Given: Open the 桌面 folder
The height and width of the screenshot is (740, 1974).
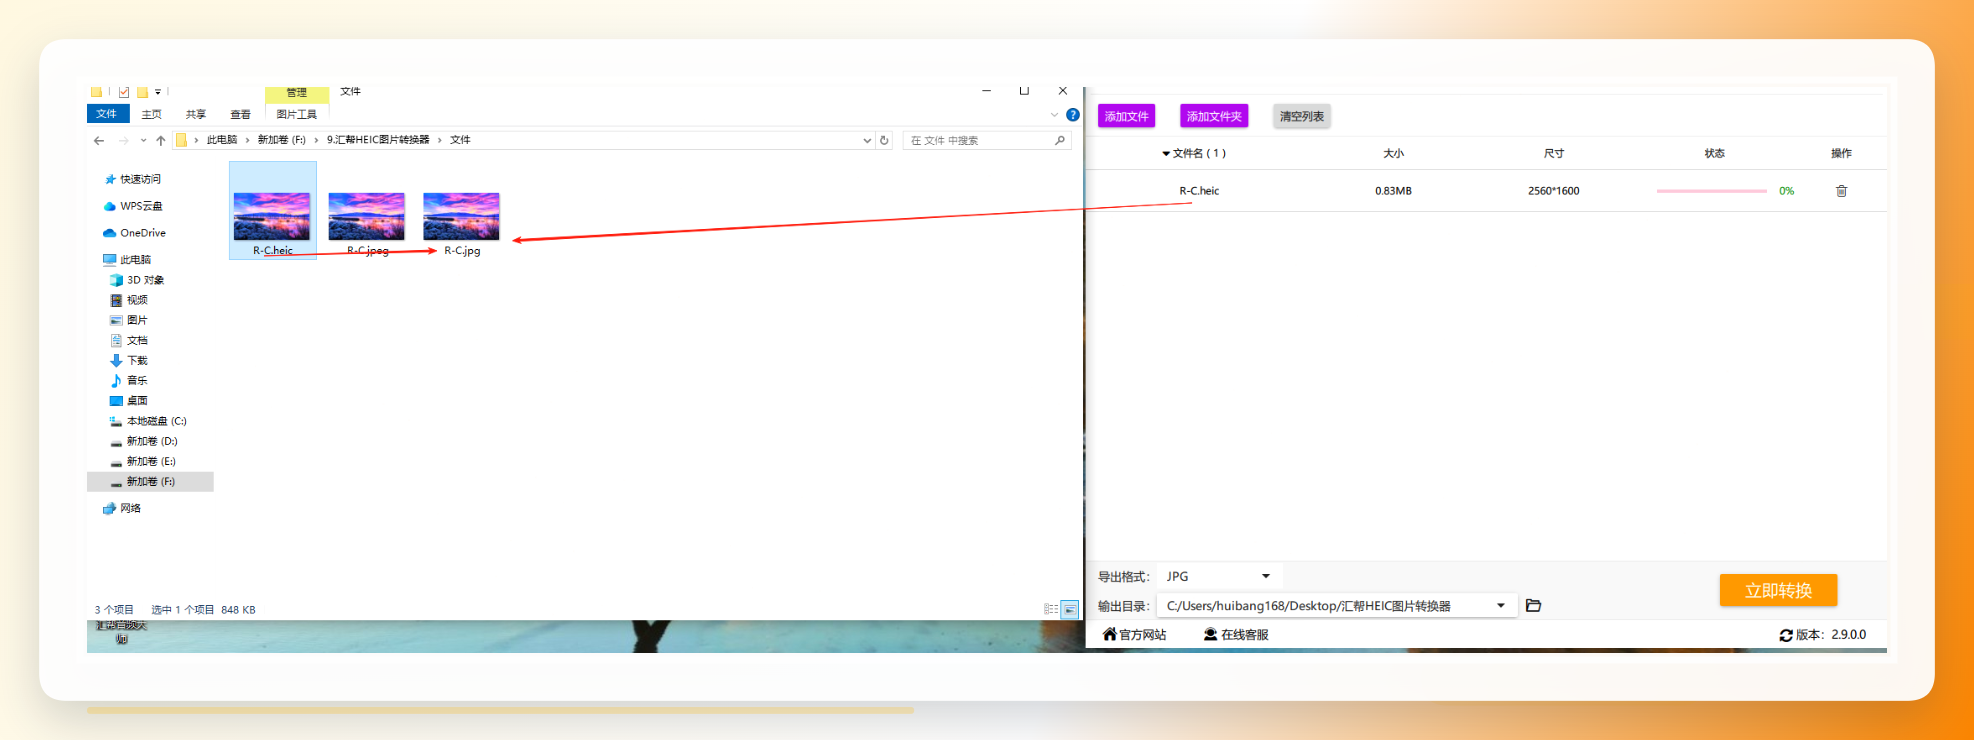Looking at the screenshot, I should click(x=129, y=400).
